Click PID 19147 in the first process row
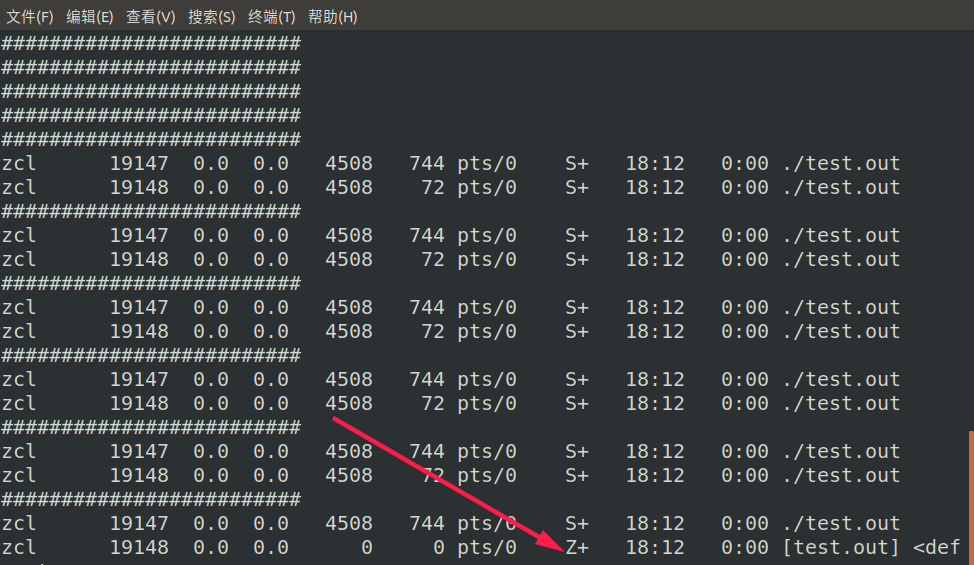 click(x=139, y=163)
